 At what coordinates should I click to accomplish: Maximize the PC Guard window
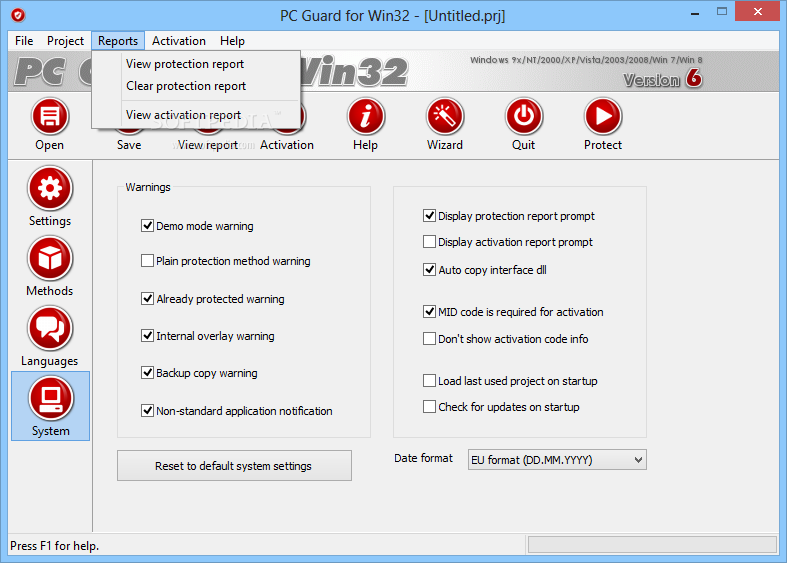coord(722,12)
